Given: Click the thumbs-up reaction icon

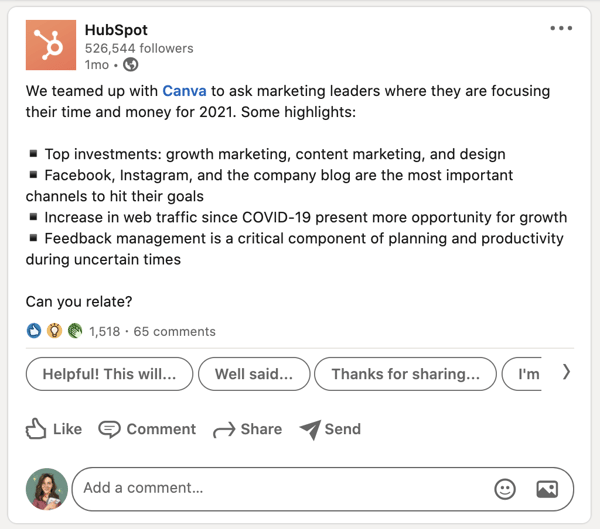Looking at the screenshot, I should 34,331.
